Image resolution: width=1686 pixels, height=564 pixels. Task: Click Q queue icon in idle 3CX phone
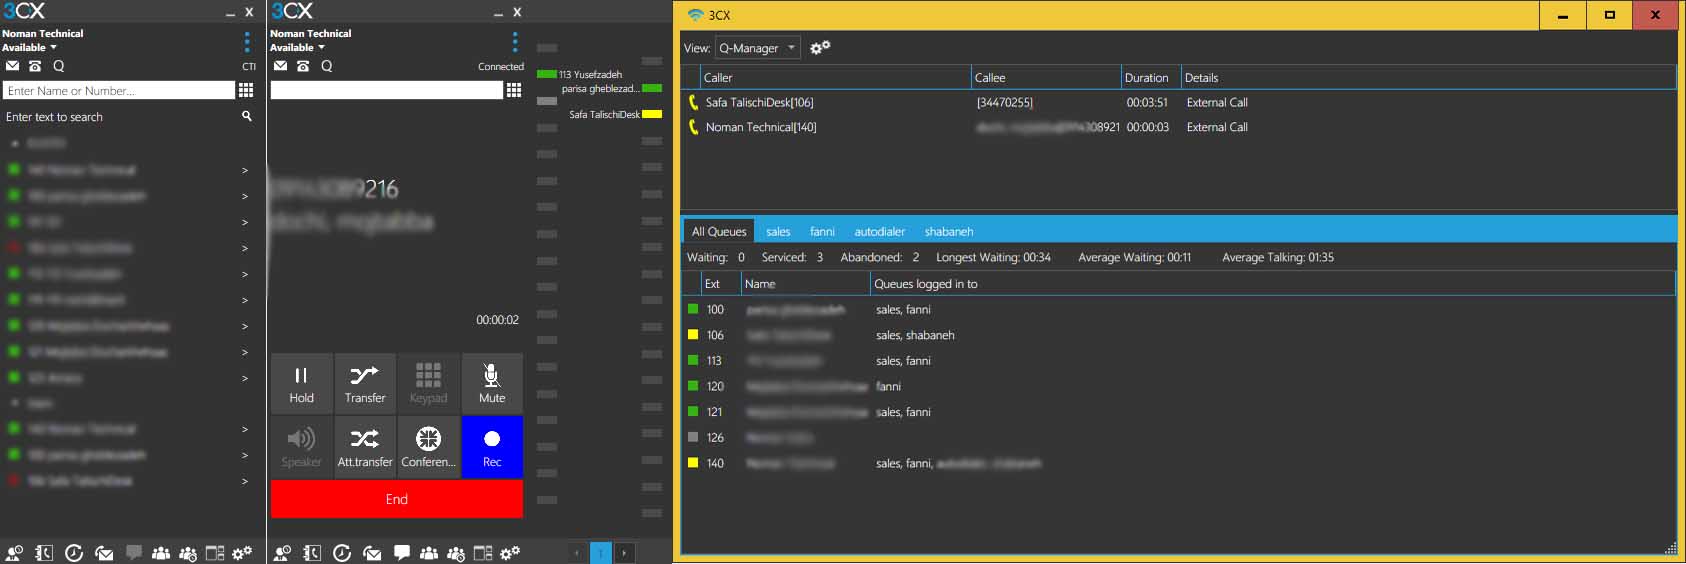[x=59, y=66]
